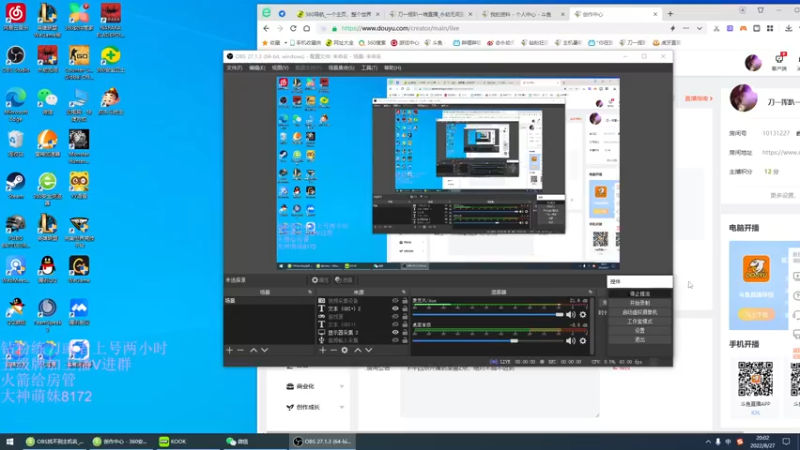Switch to the 360导航 browser tab

coord(337,14)
